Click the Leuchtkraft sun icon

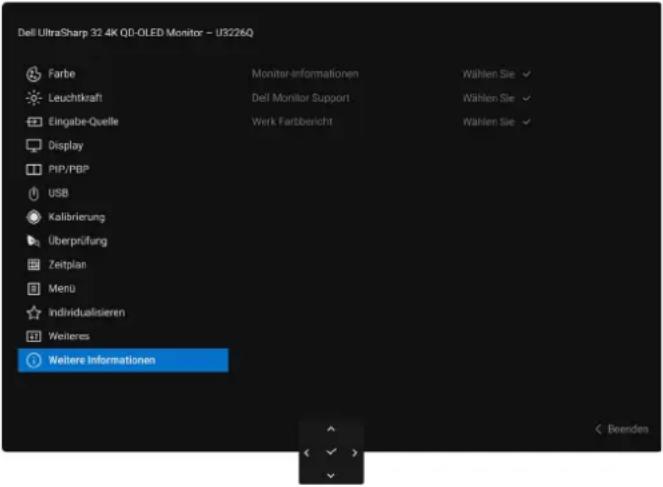pos(33,98)
